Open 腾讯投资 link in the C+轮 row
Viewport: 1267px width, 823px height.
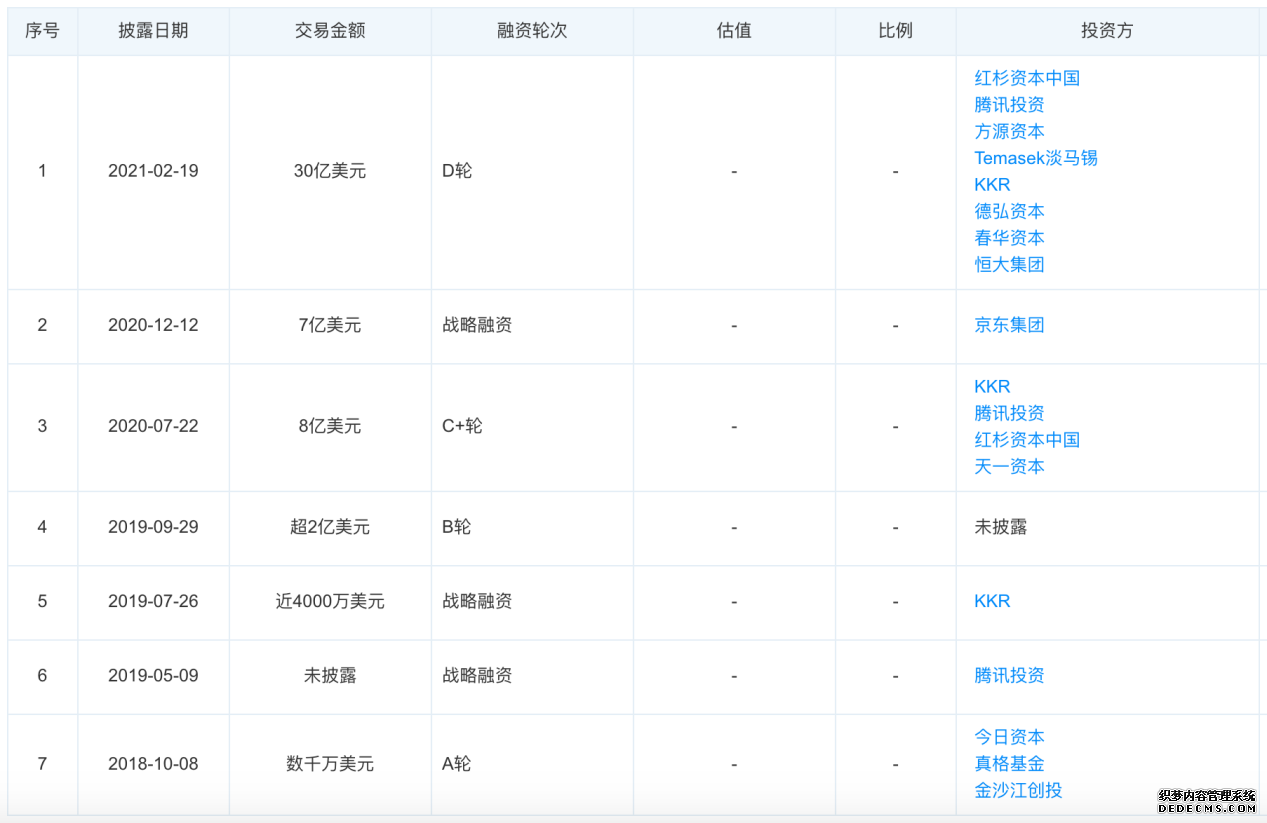1009,413
